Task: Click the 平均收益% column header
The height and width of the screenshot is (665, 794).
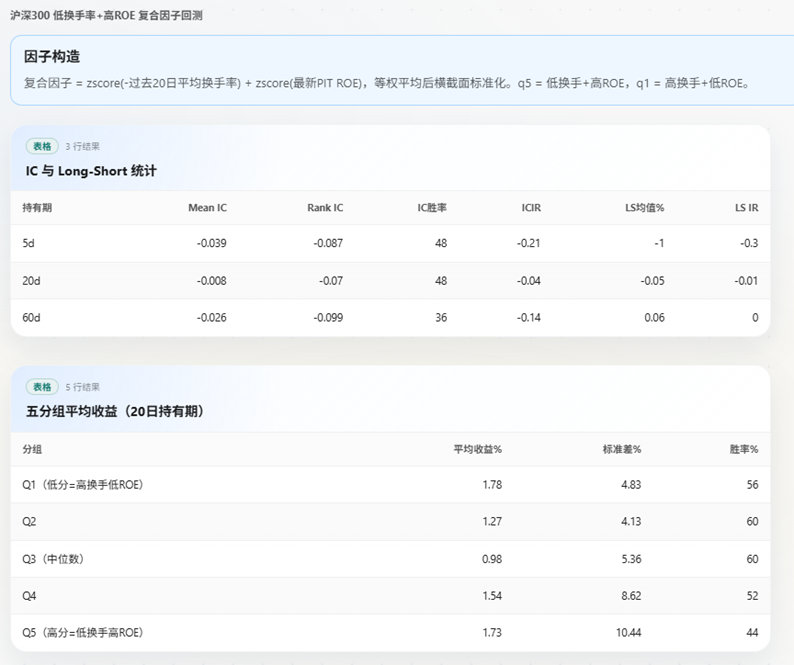Action: pos(478,449)
